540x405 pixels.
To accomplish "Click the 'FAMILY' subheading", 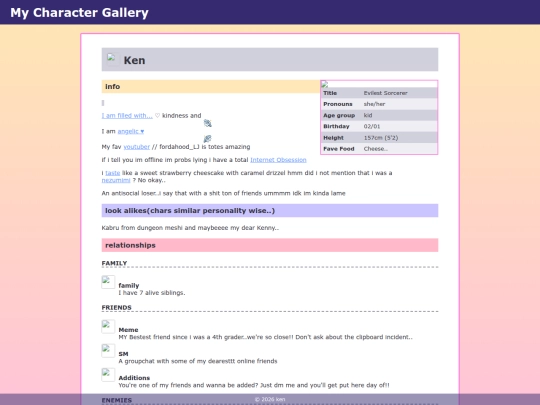I will click(114, 263).
